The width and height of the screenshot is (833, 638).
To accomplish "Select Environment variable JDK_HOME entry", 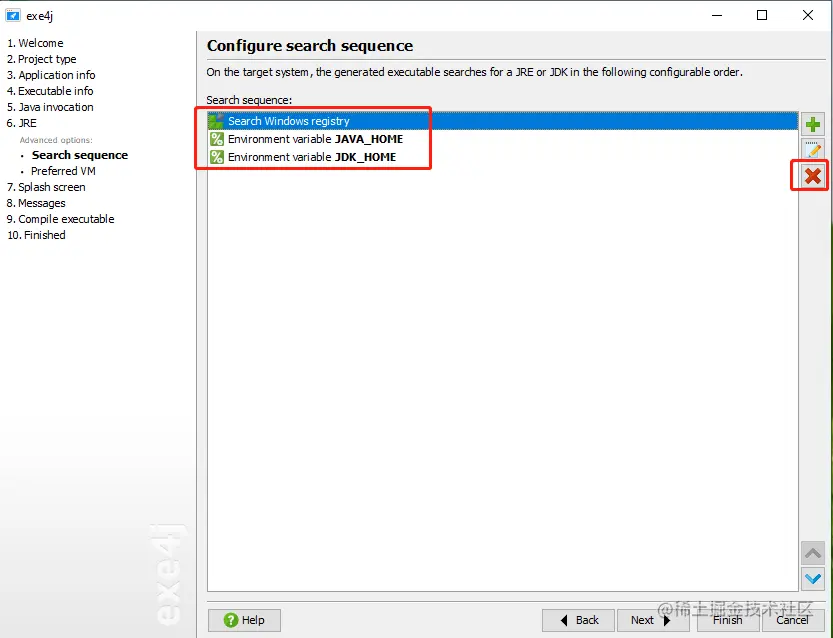I will coord(503,157).
